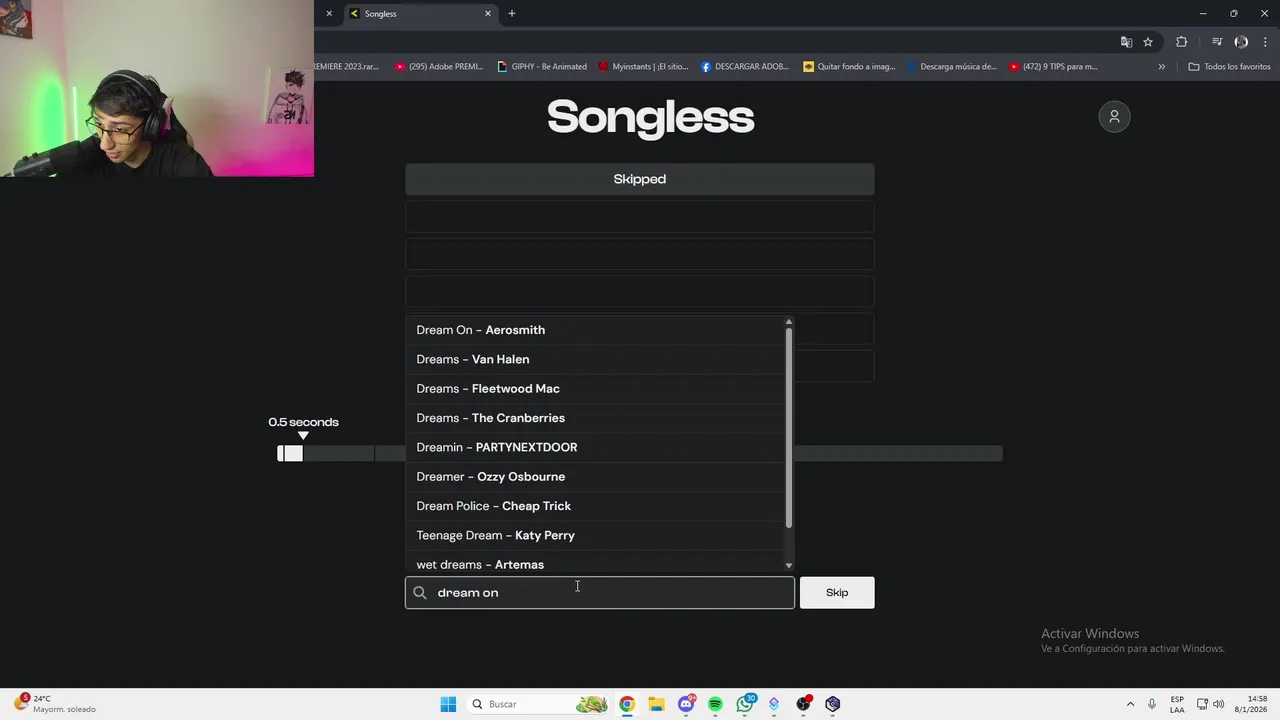Viewport: 1280px width, 720px height.
Task: Select Dream On - Aerosmith suggestion
Action: coord(596,330)
